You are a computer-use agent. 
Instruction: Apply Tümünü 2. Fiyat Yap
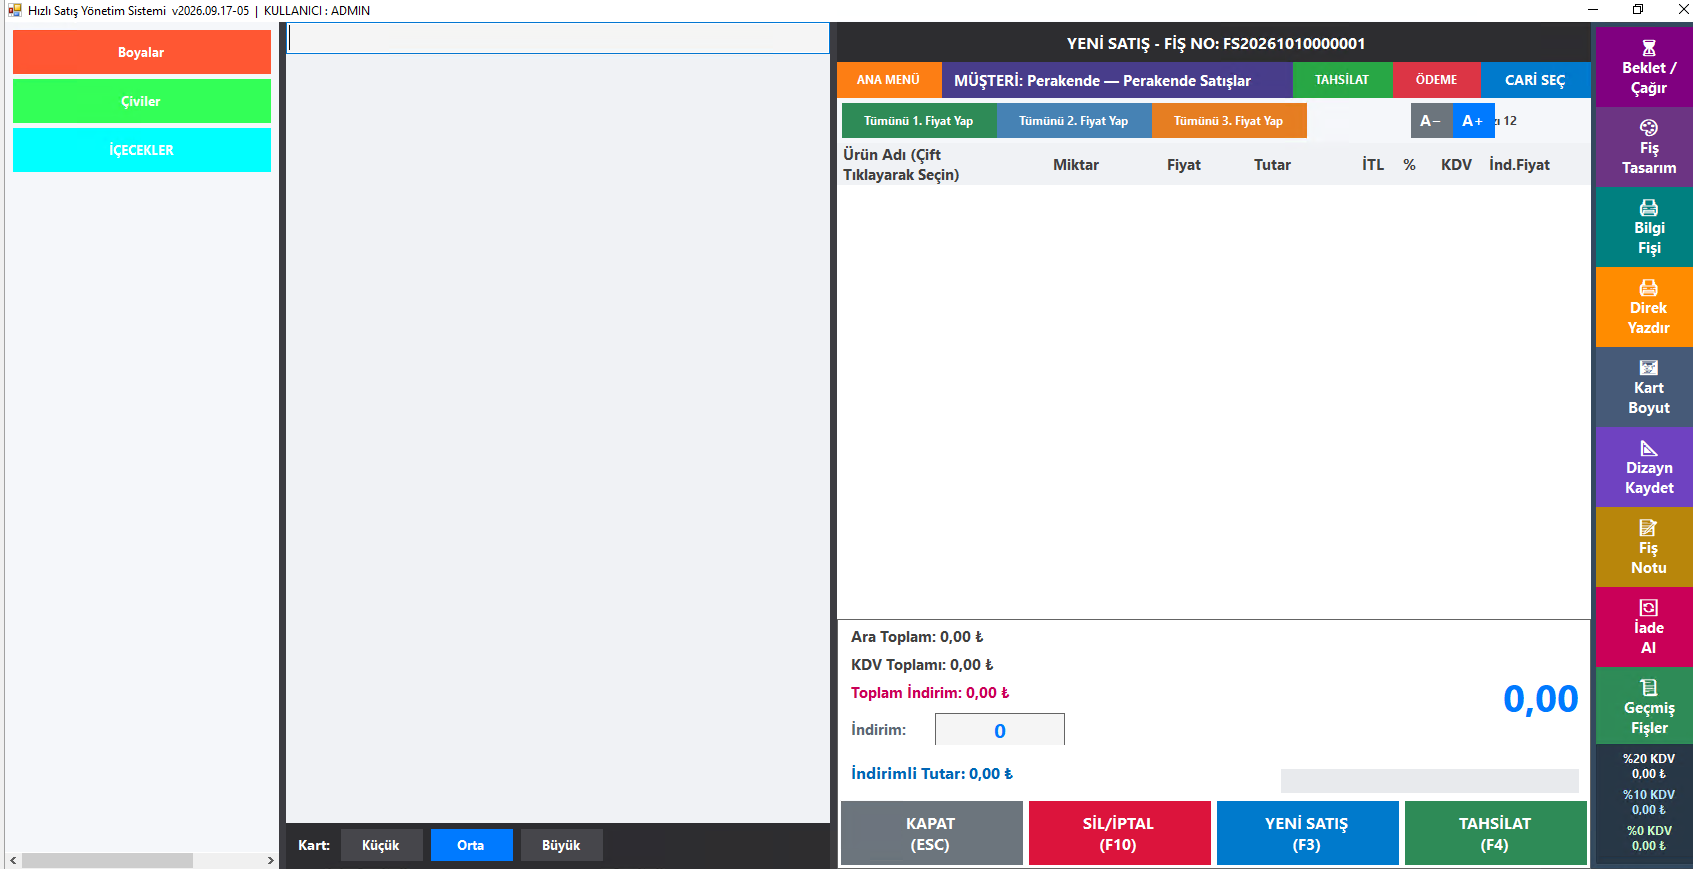point(1074,121)
